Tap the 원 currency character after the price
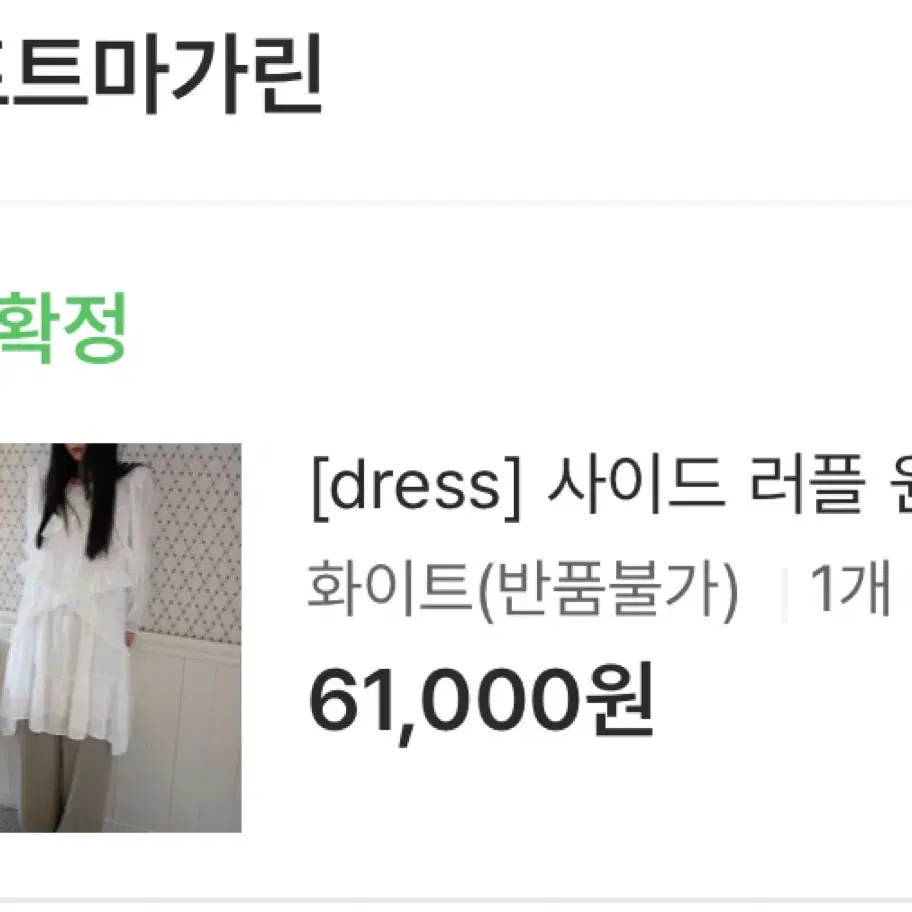This screenshot has height=912, width=912. [620, 698]
